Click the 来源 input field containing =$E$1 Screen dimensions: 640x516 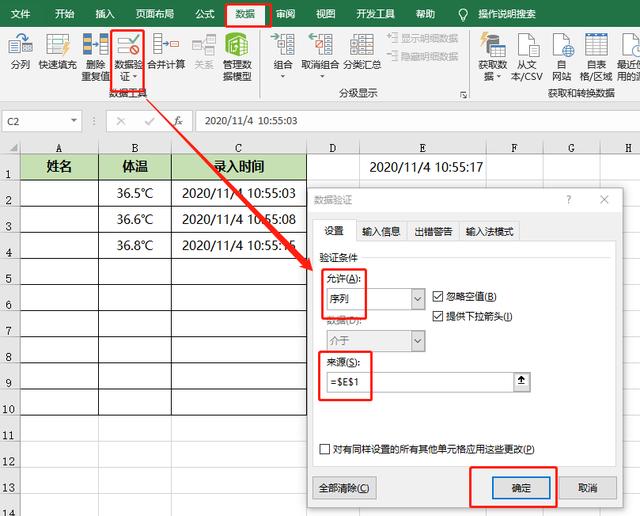pos(416,381)
